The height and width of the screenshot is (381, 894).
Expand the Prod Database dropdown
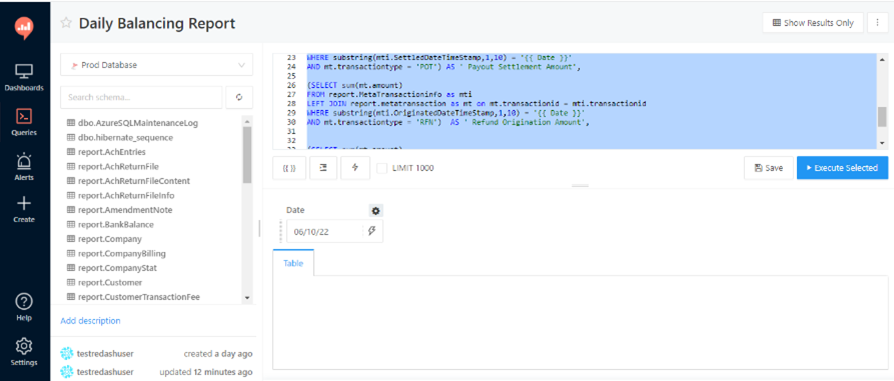coord(157,65)
